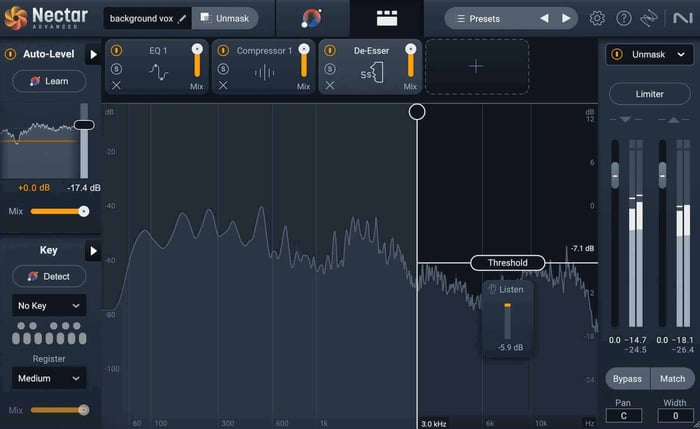Go to the next preset
Screen dimensions: 700x429
[566, 18]
